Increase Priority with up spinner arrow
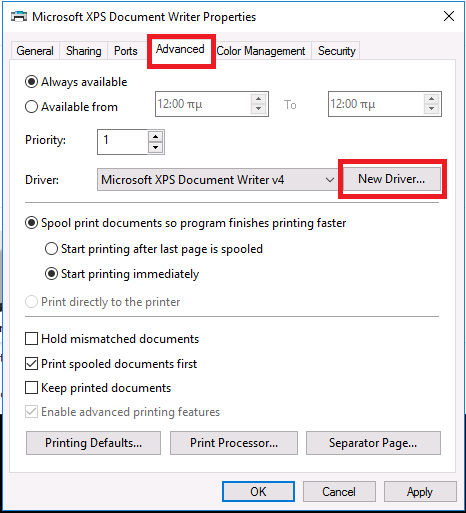Viewport: 466px width, 513px height. pyautogui.click(x=155, y=136)
